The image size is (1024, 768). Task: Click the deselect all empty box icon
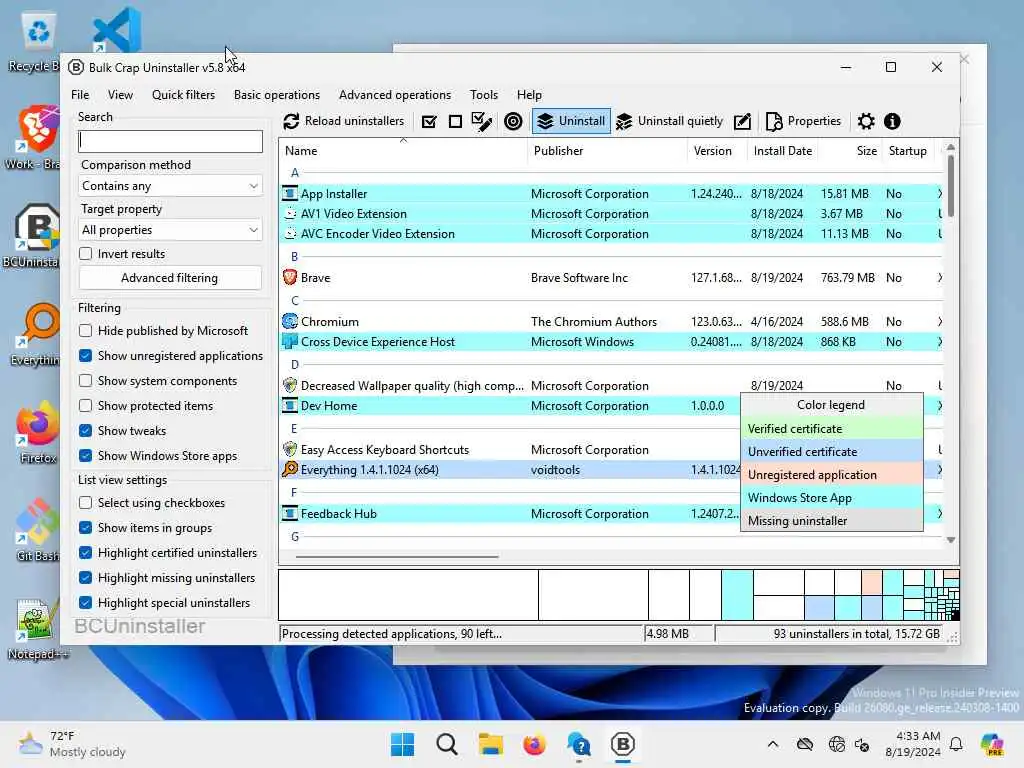click(455, 121)
